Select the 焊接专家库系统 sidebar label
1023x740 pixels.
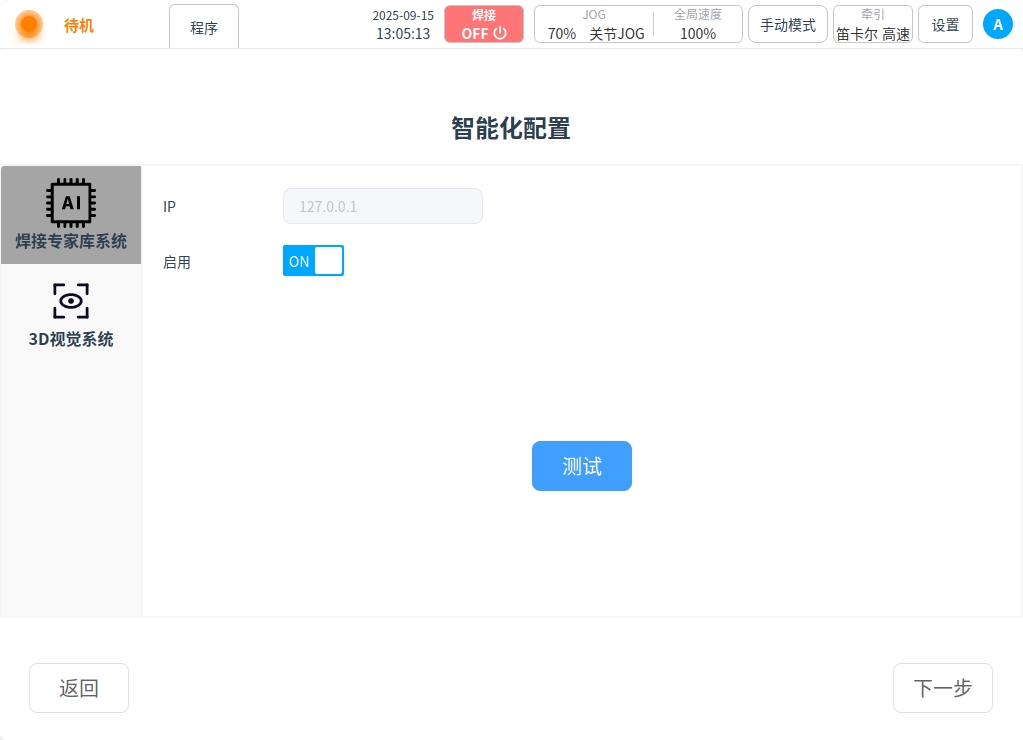tap(71, 241)
